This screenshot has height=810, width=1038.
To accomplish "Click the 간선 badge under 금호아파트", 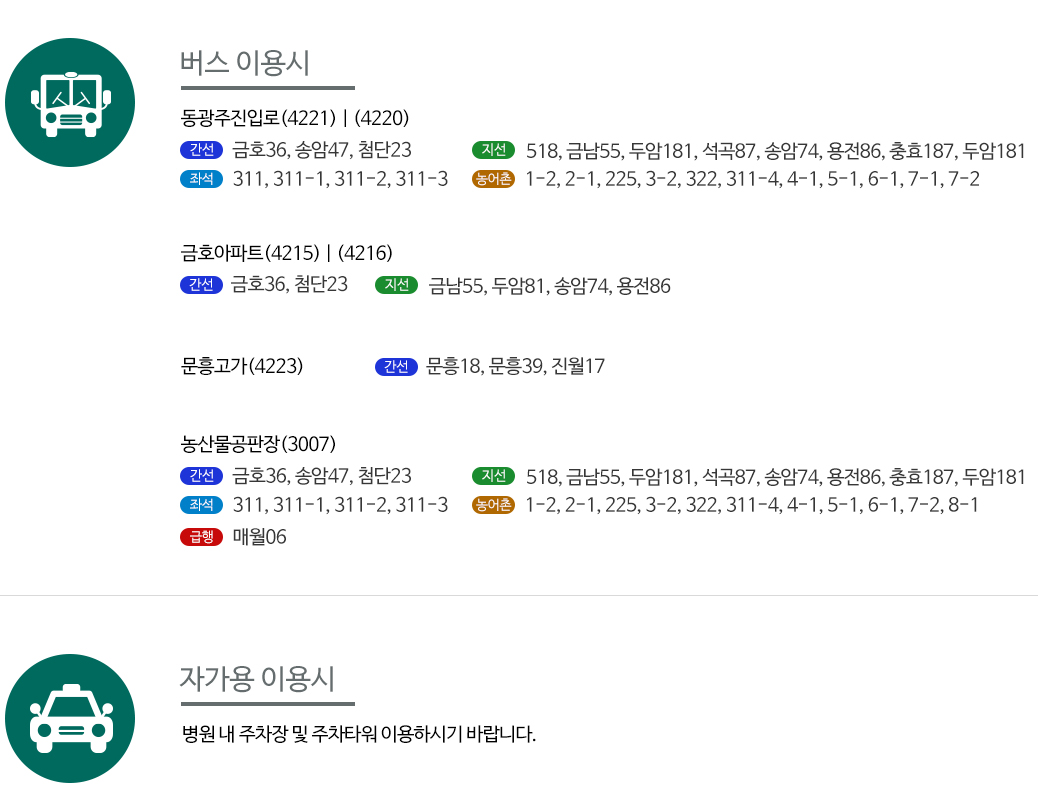I will pos(201,285).
